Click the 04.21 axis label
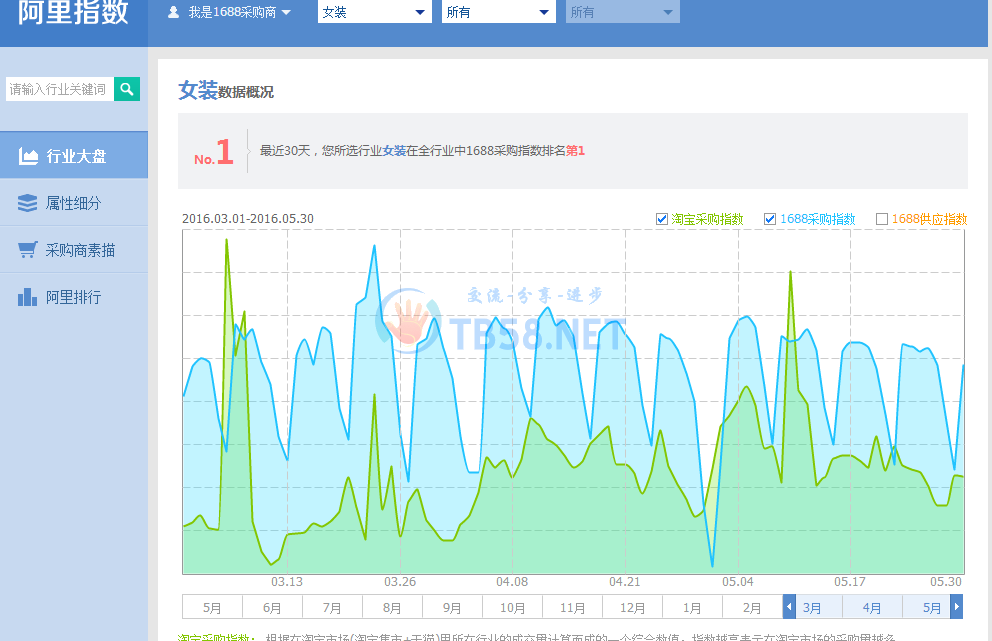This screenshot has height=641, width=992. pos(624,582)
